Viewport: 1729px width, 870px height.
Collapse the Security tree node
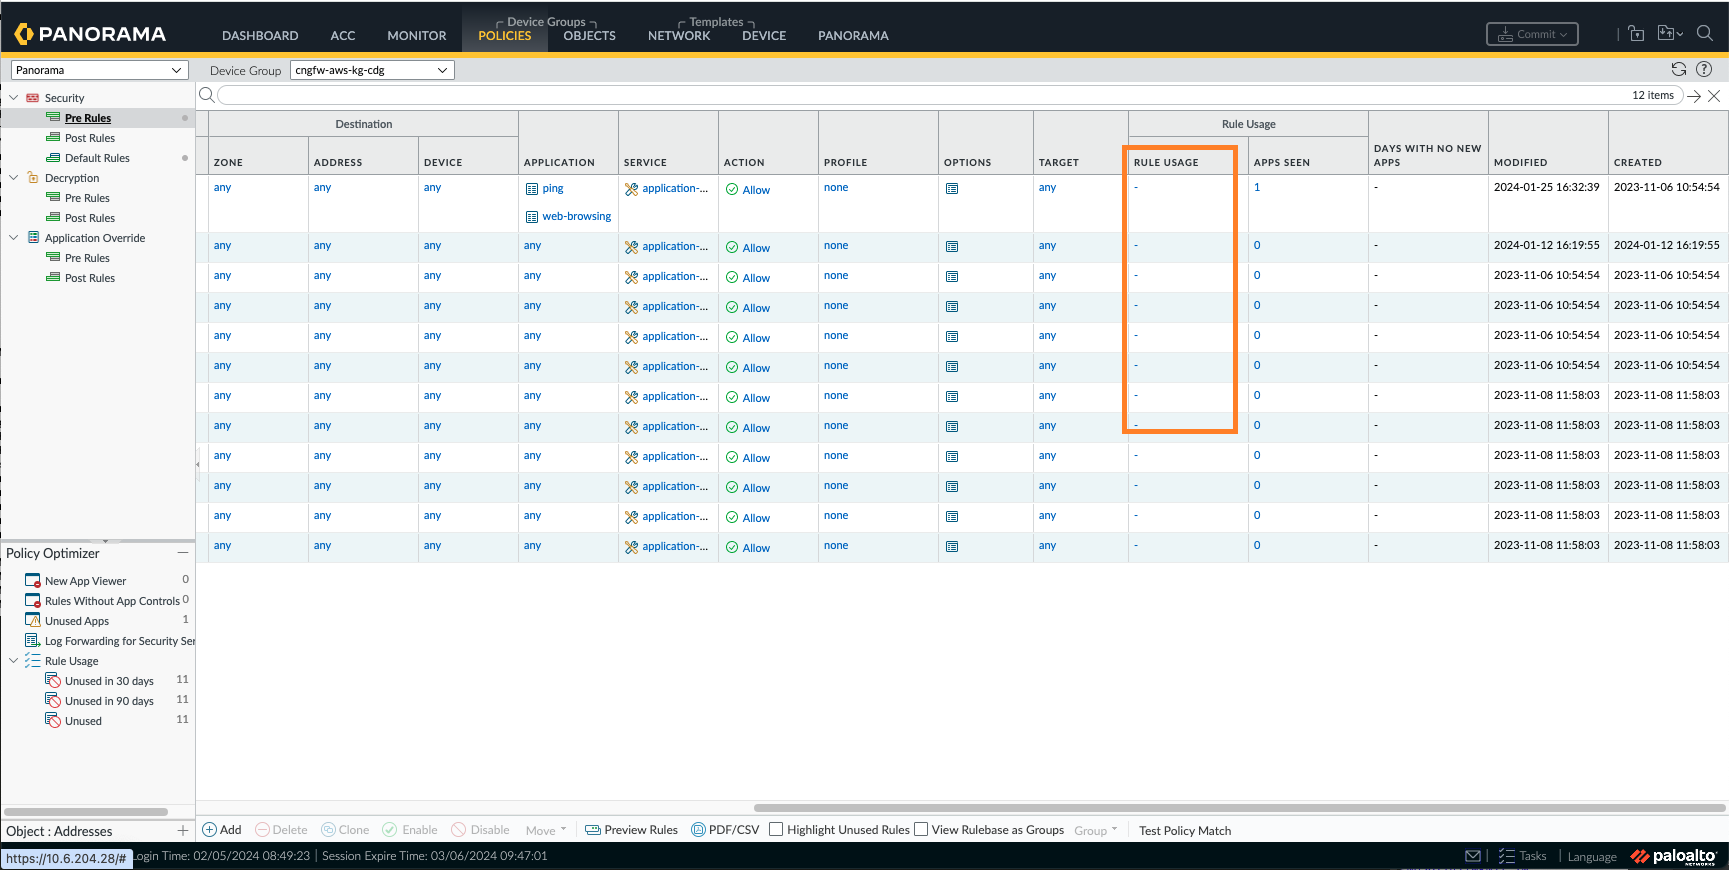14,98
